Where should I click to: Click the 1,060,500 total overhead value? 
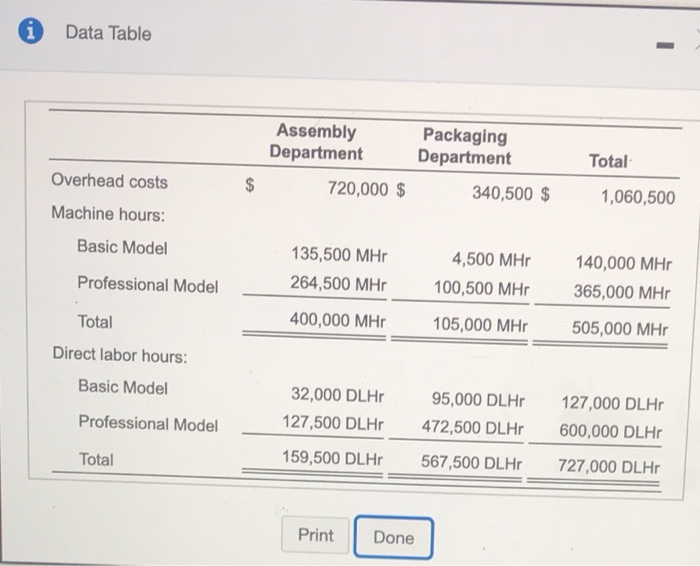(x=638, y=197)
